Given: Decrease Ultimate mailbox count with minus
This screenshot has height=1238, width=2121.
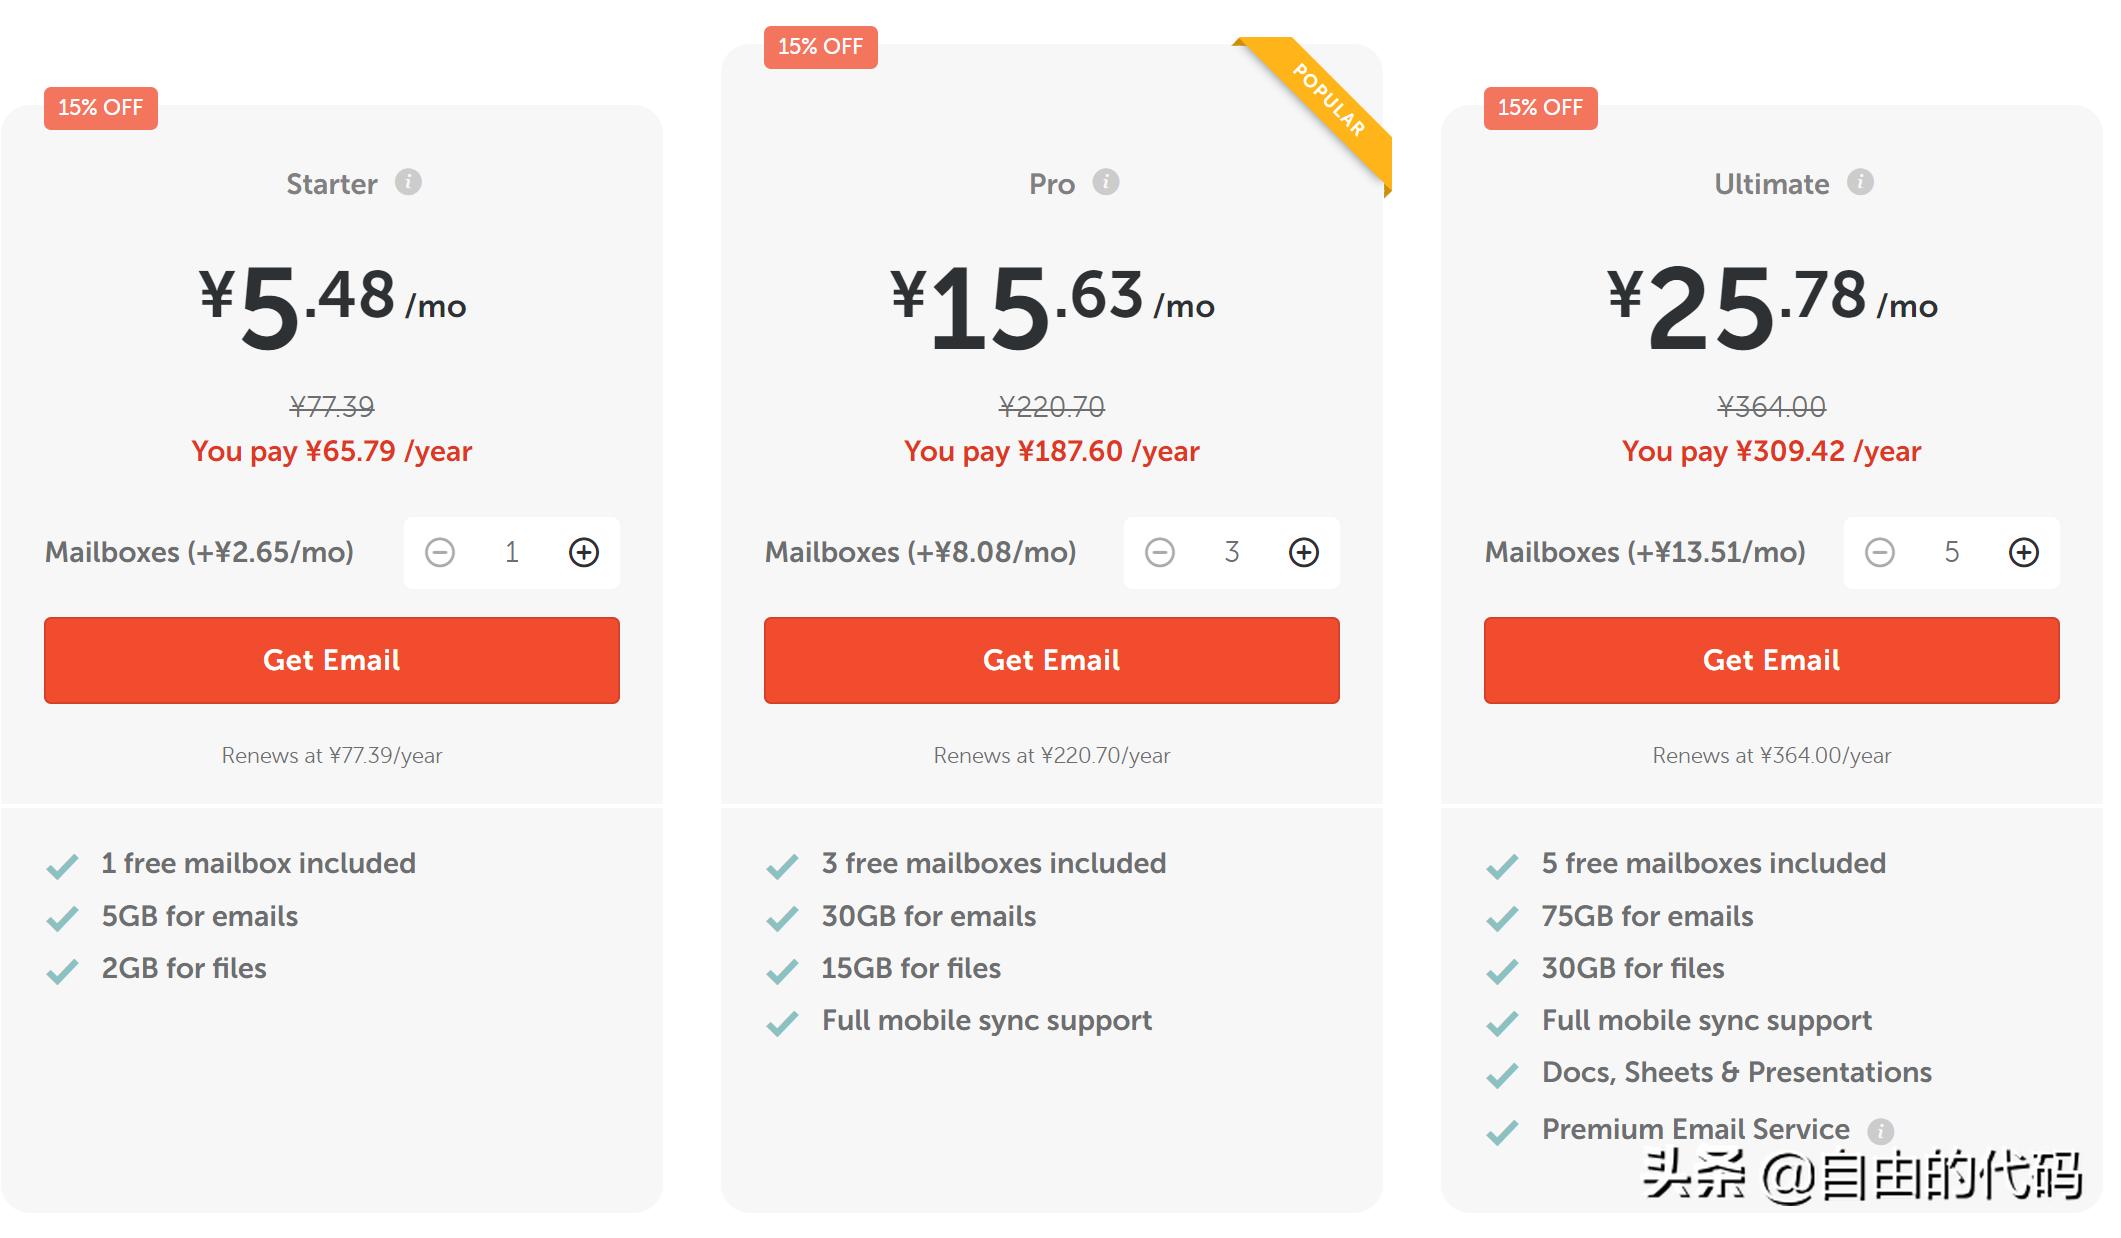Looking at the screenshot, I should click(x=1880, y=552).
